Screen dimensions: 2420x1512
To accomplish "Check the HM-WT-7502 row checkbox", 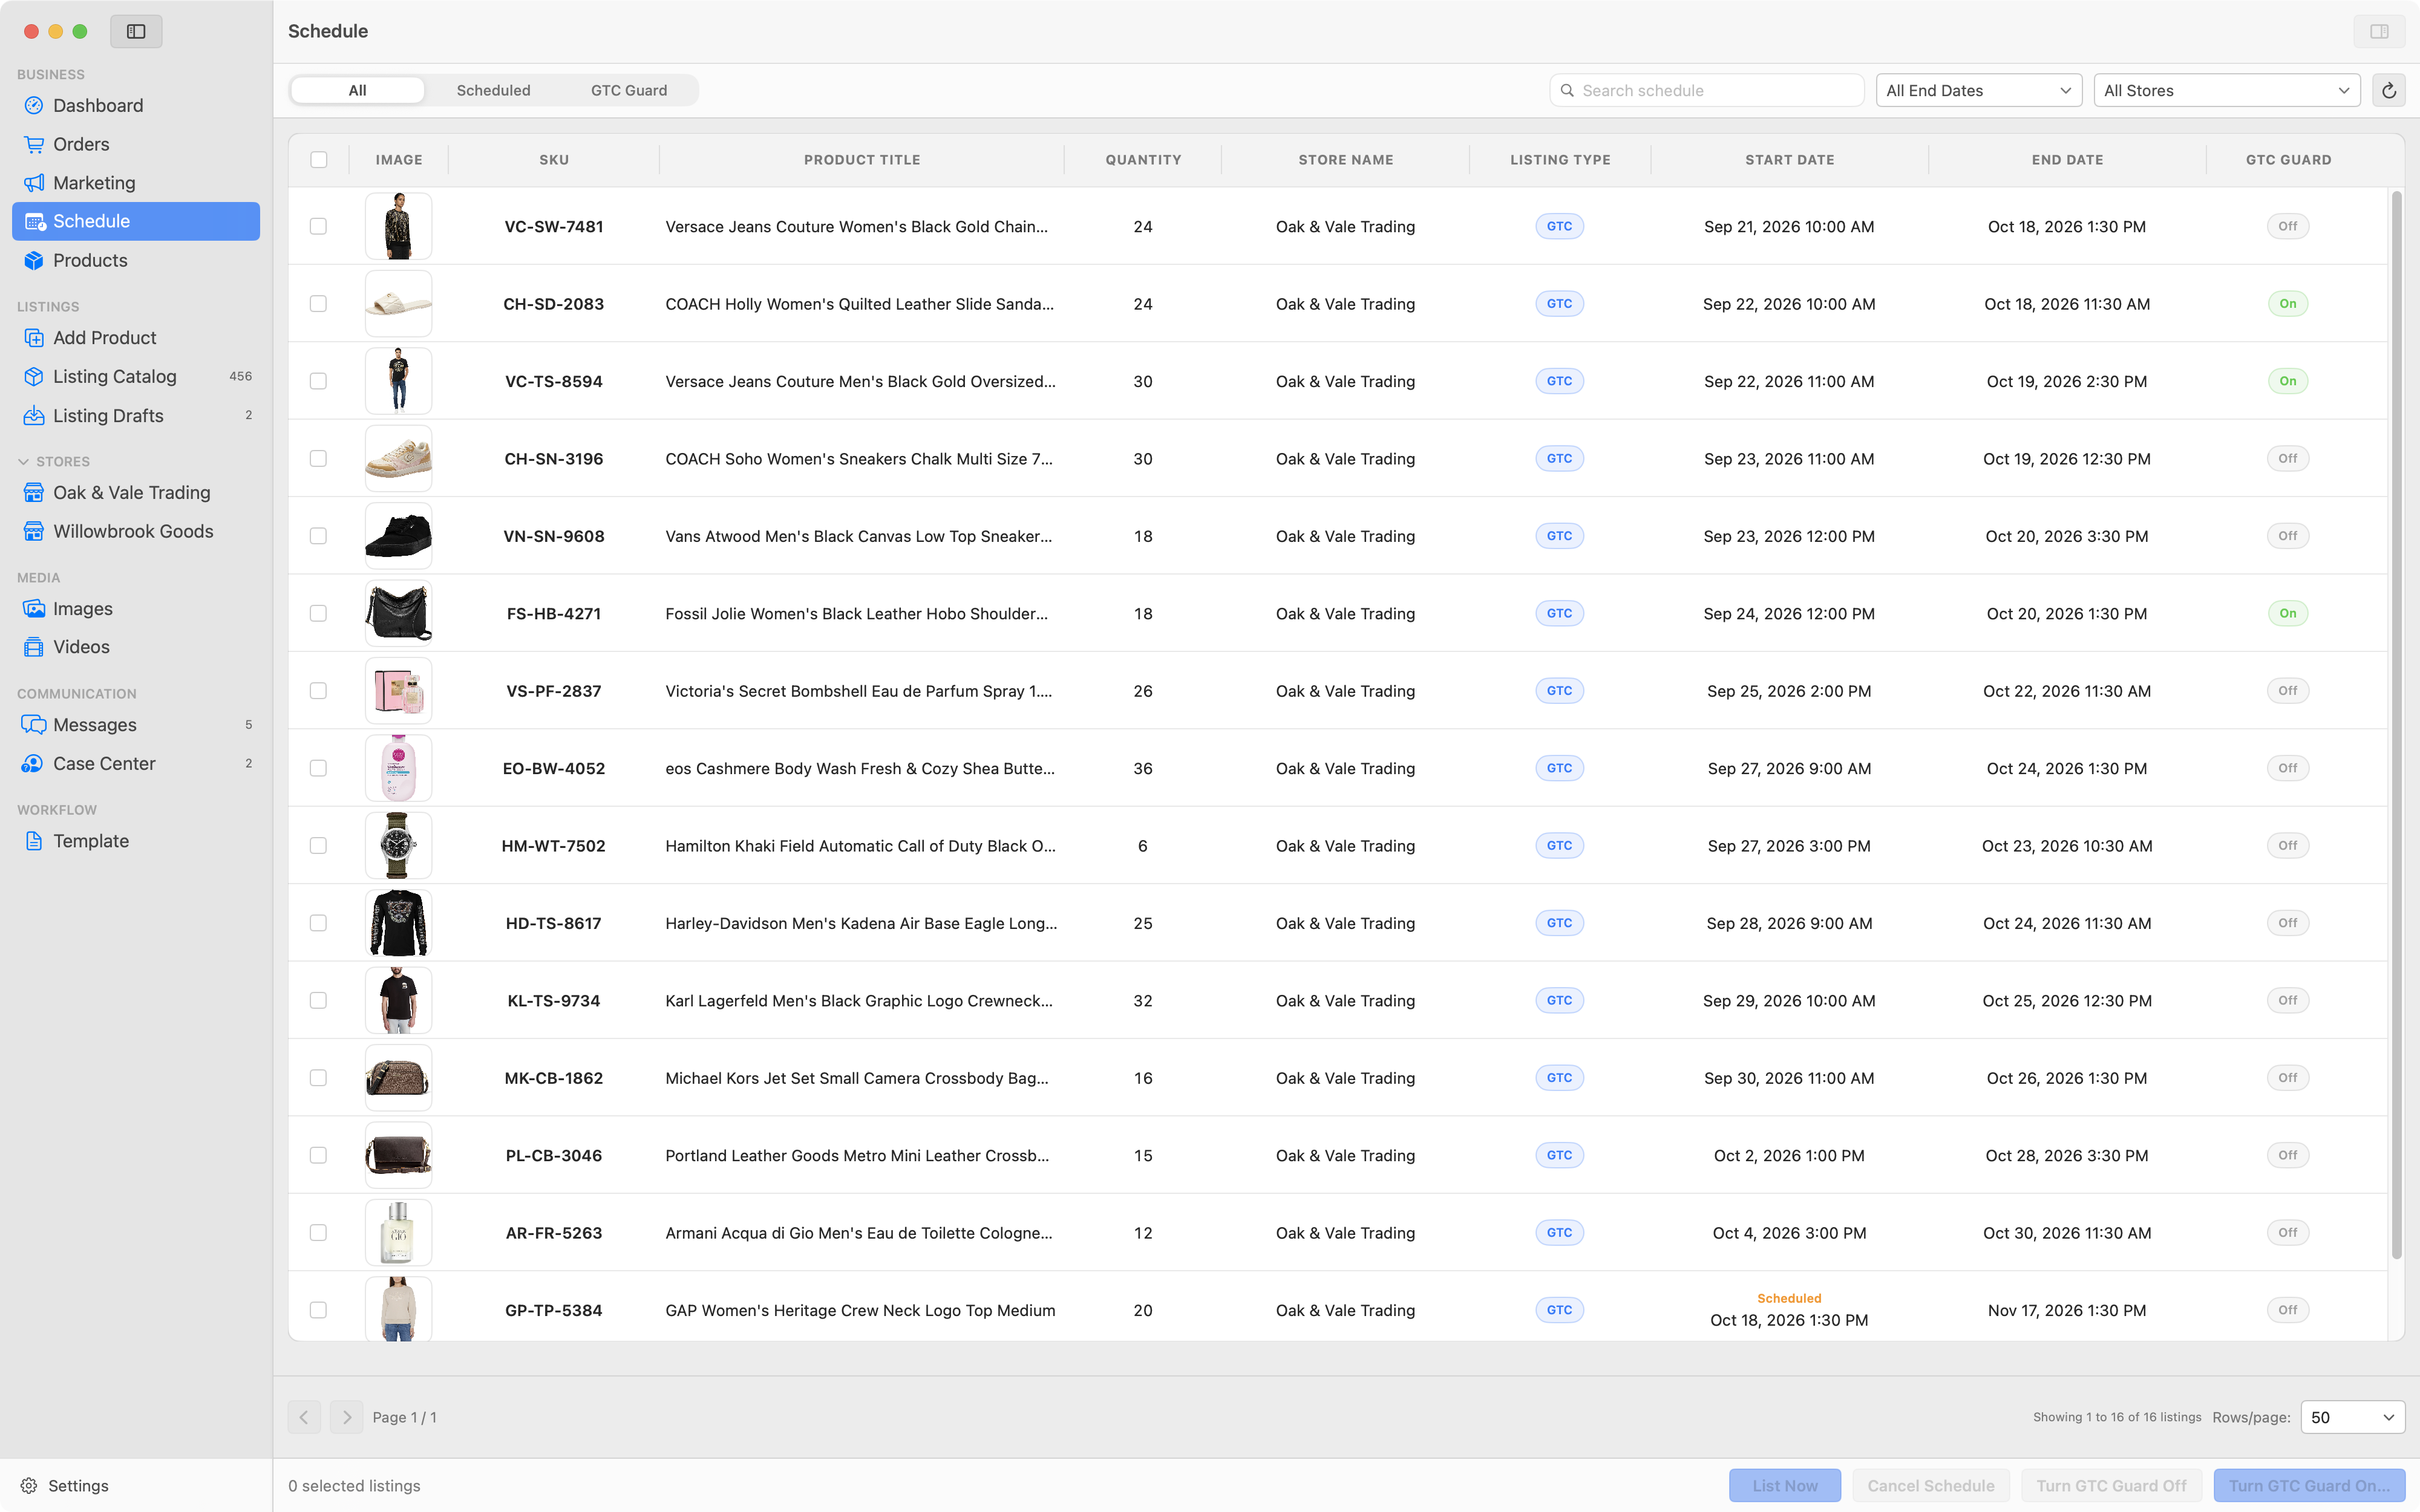I will [x=318, y=846].
